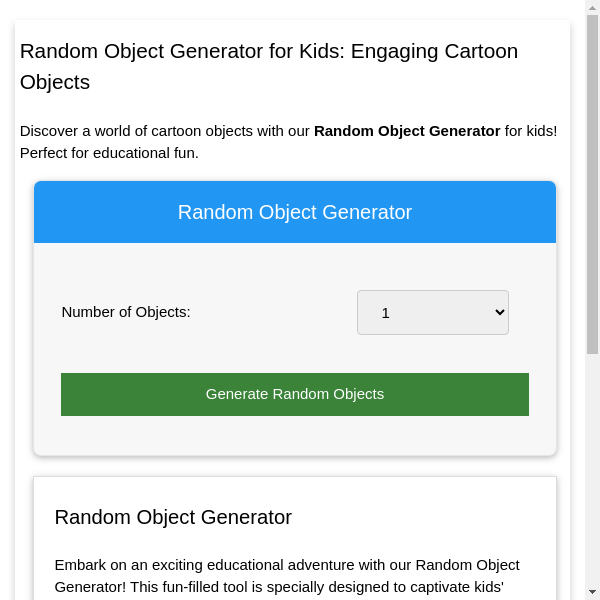This screenshot has height=600, width=600.
Task: Open the Number of Objects dropdown
Action: pyautogui.click(x=432, y=312)
